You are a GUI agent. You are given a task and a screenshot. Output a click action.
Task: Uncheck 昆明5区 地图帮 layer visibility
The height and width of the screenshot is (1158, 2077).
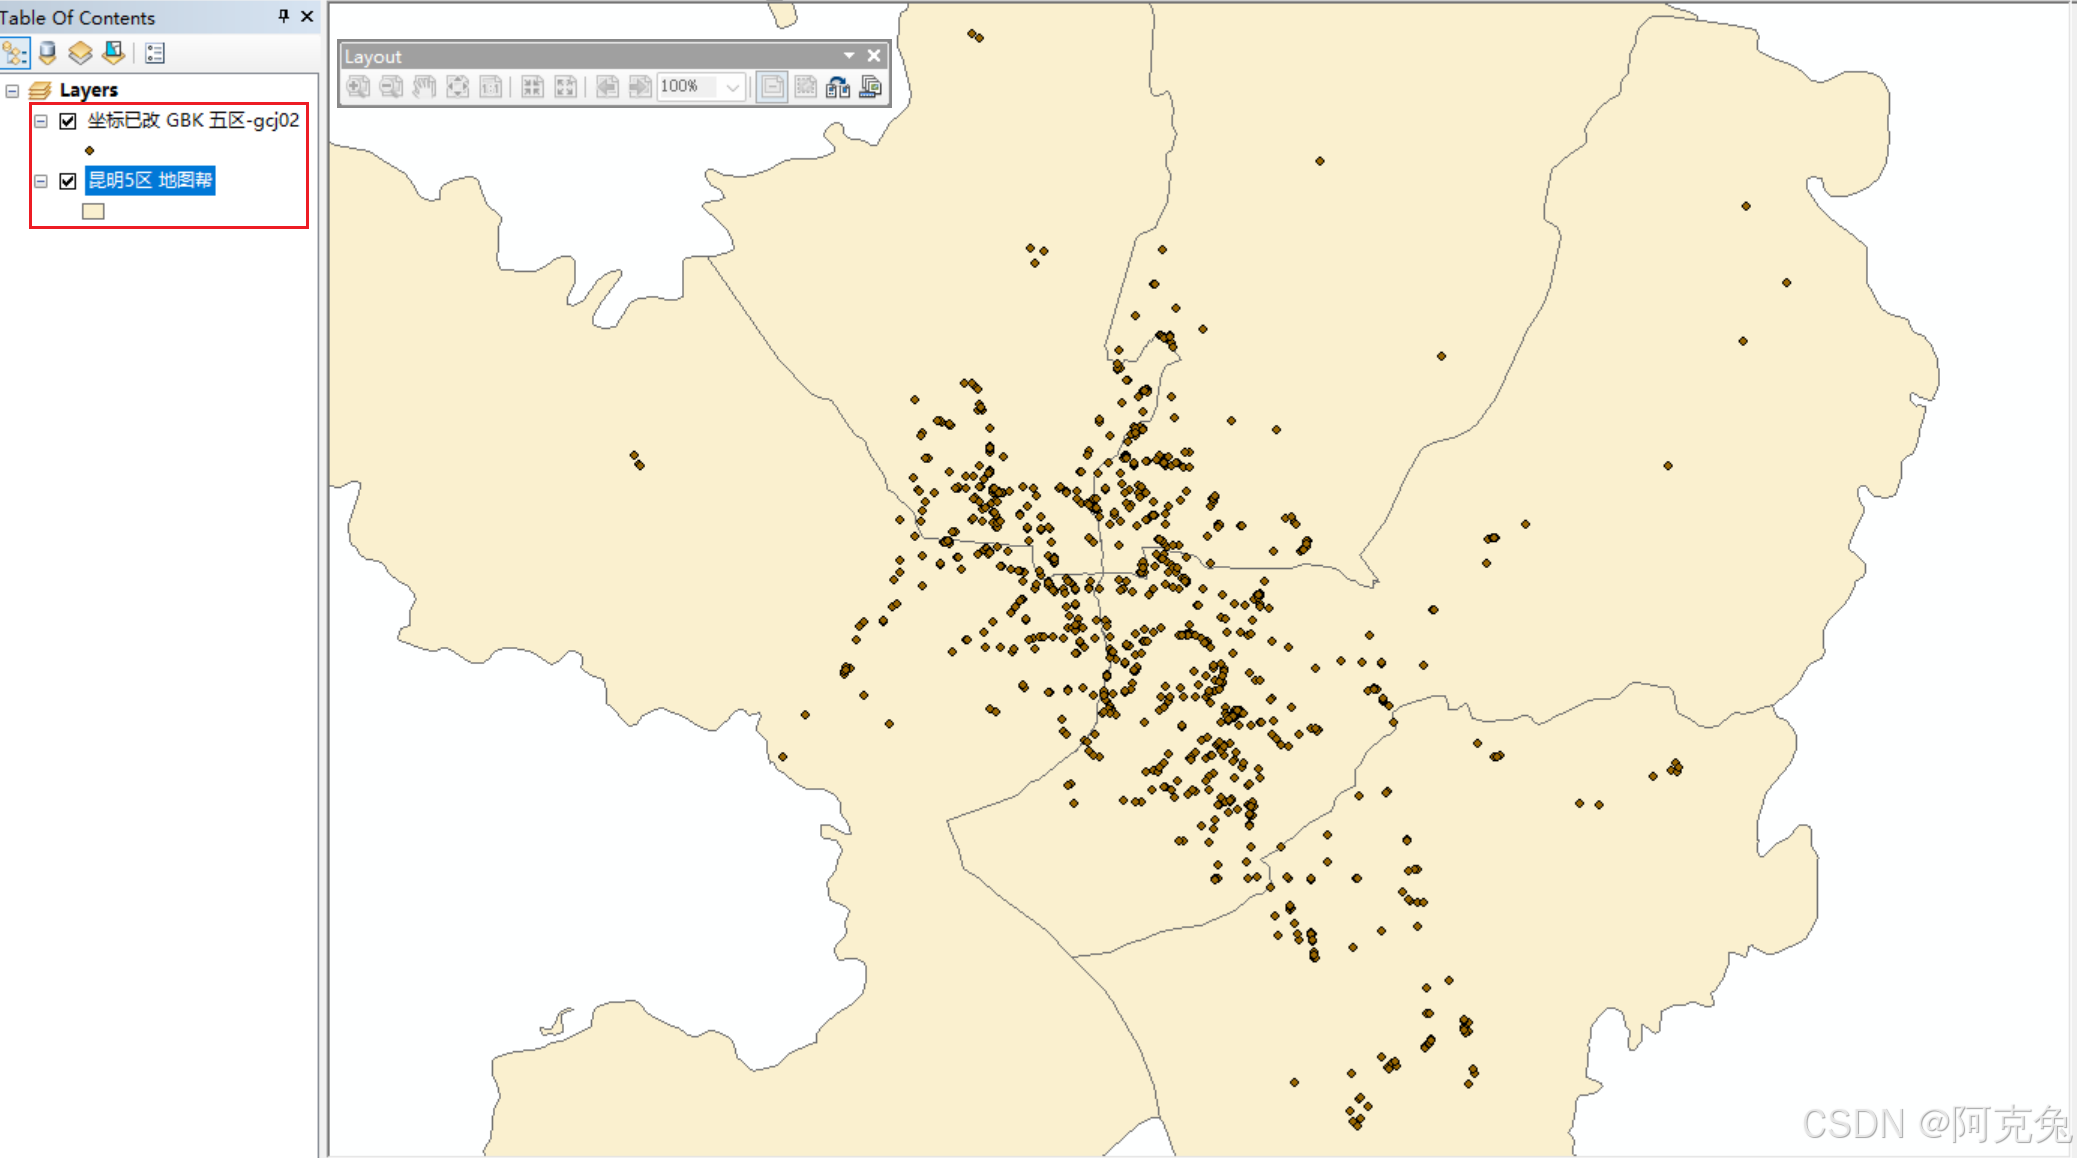[x=68, y=181]
